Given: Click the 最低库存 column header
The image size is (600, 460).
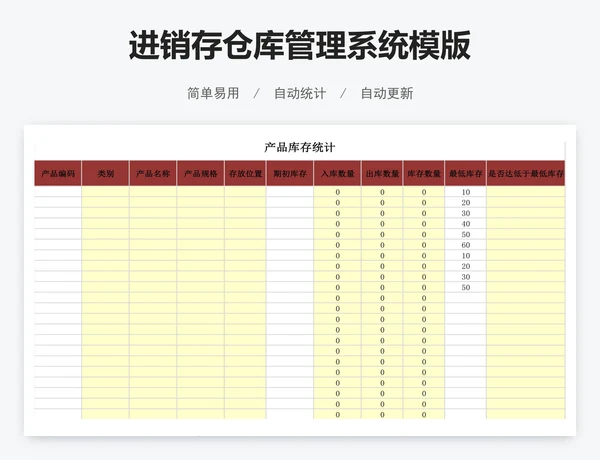Looking at the screenshot, I should [x=465, y=173].
